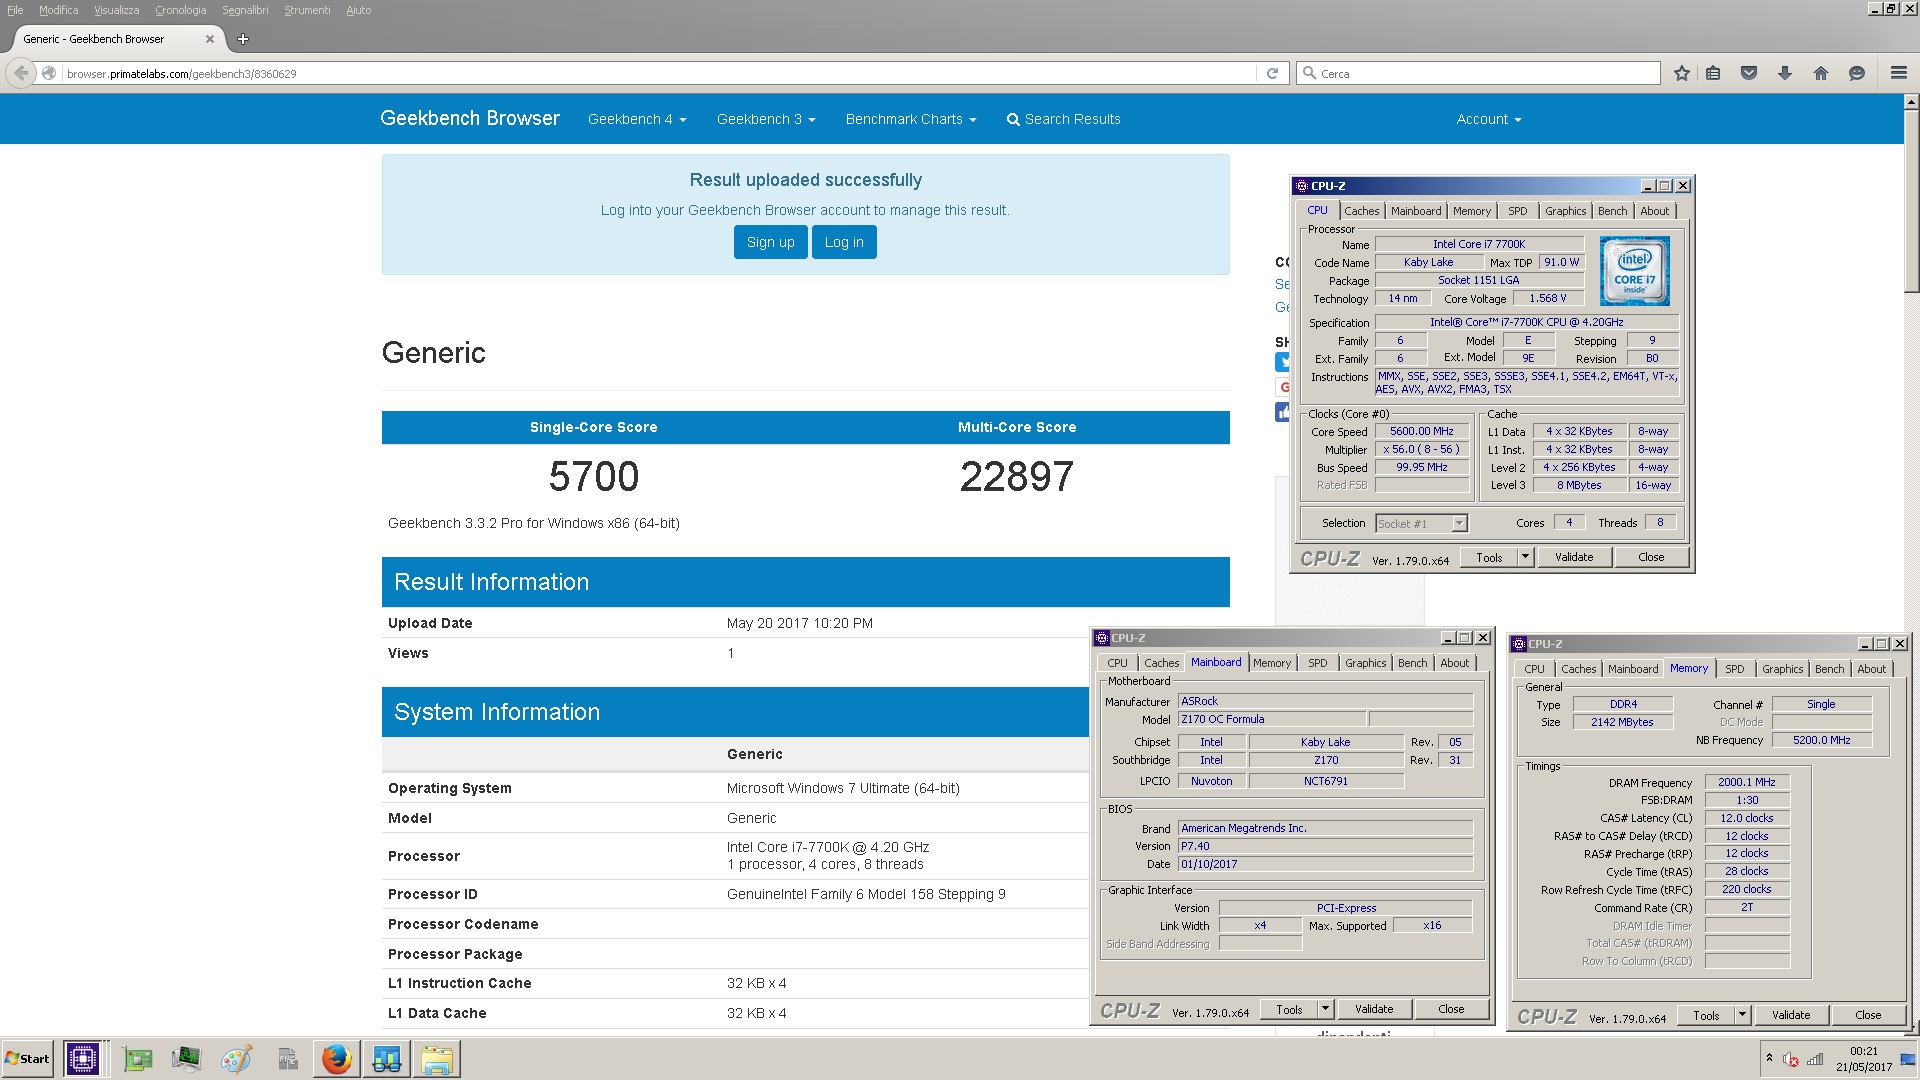Open the Bench tab in the CPU tab CPU-Z window
Viewport: 1920px width, 1080px height.
(1612, 211)
